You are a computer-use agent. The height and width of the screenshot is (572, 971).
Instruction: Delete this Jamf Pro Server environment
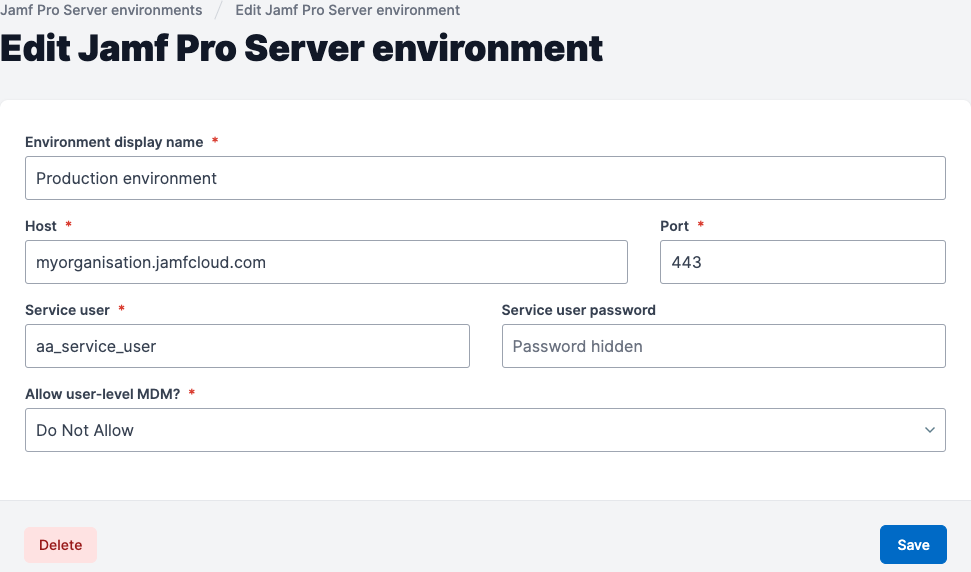60,545
